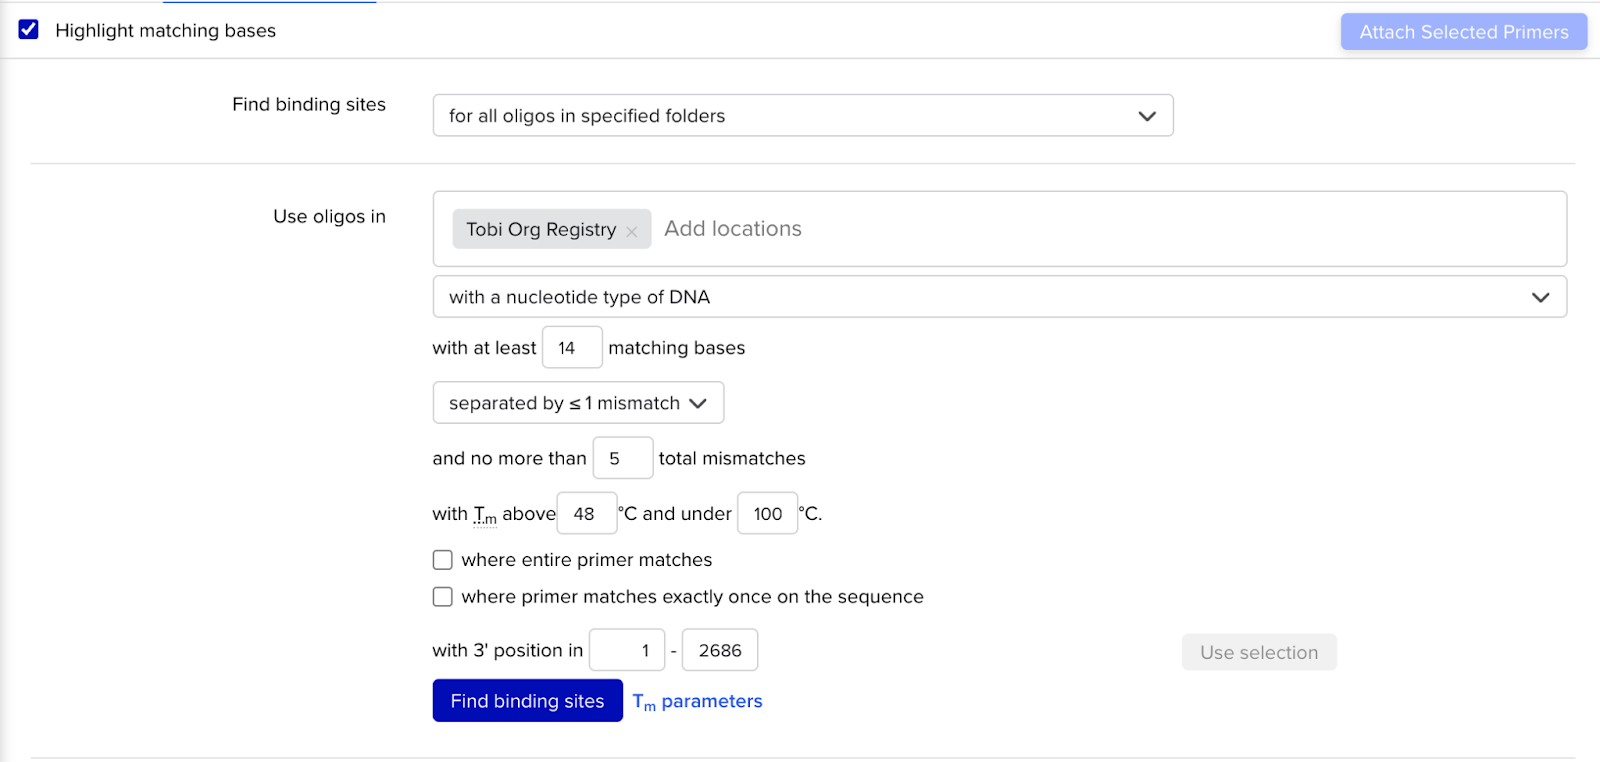Uncheck Highlight matching bases
This screenshot has height=762, width=1600.
click(27, 30)
